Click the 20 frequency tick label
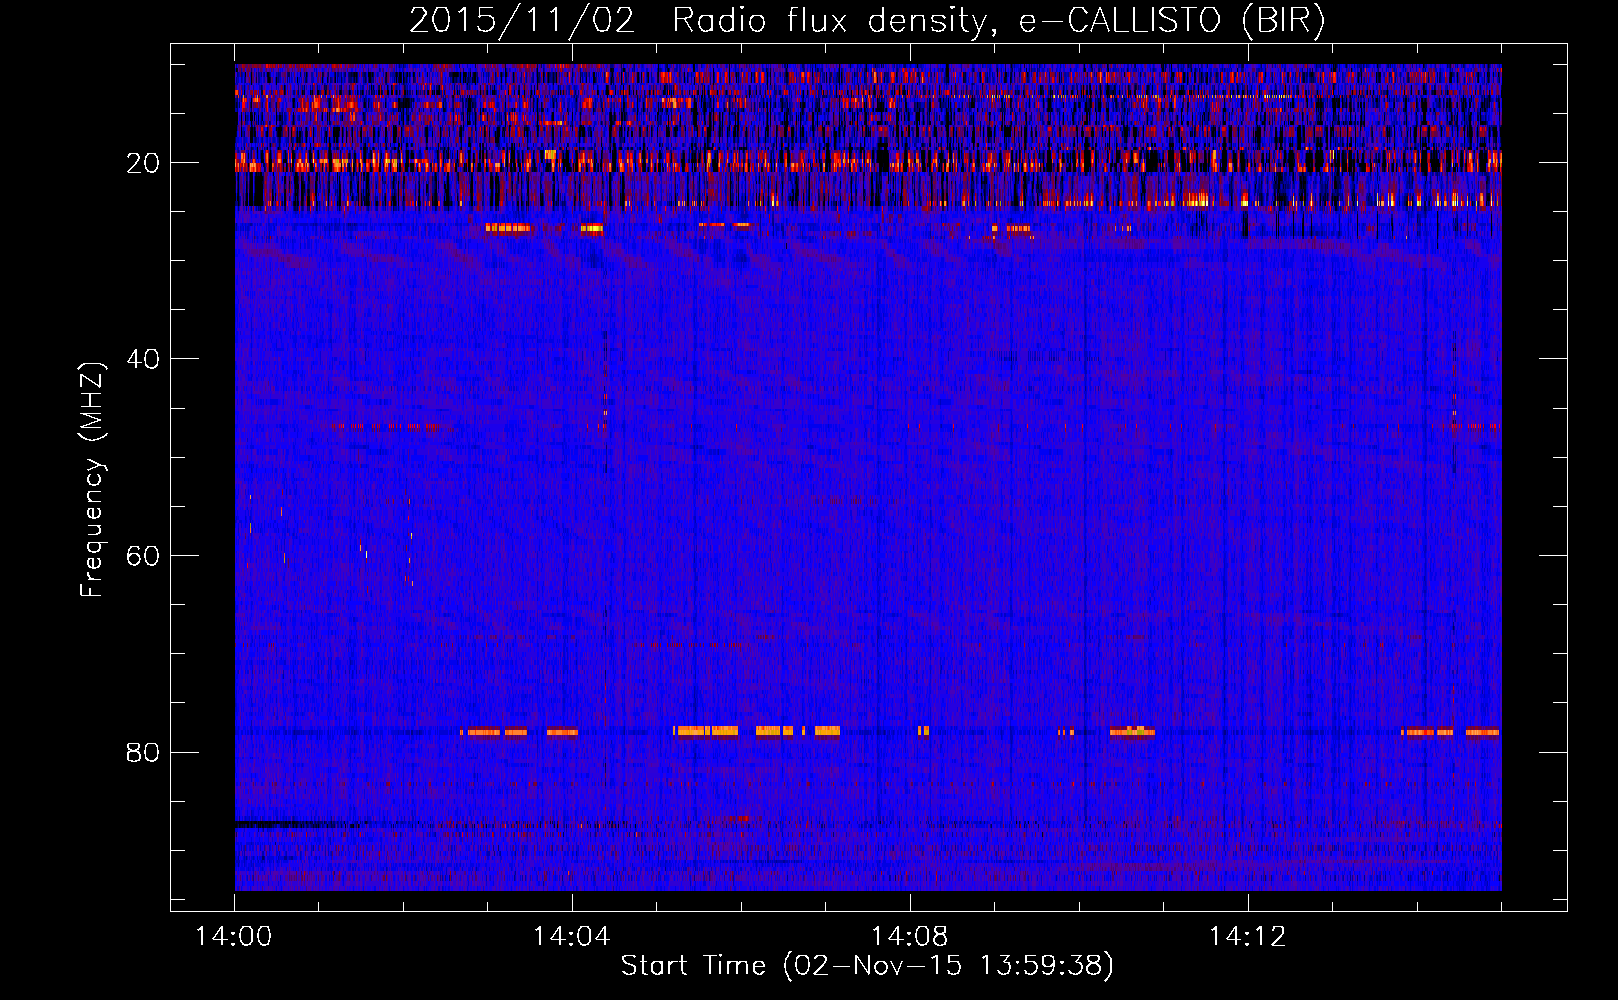This screenshot has height=1000, width=1618. (143, 163)
